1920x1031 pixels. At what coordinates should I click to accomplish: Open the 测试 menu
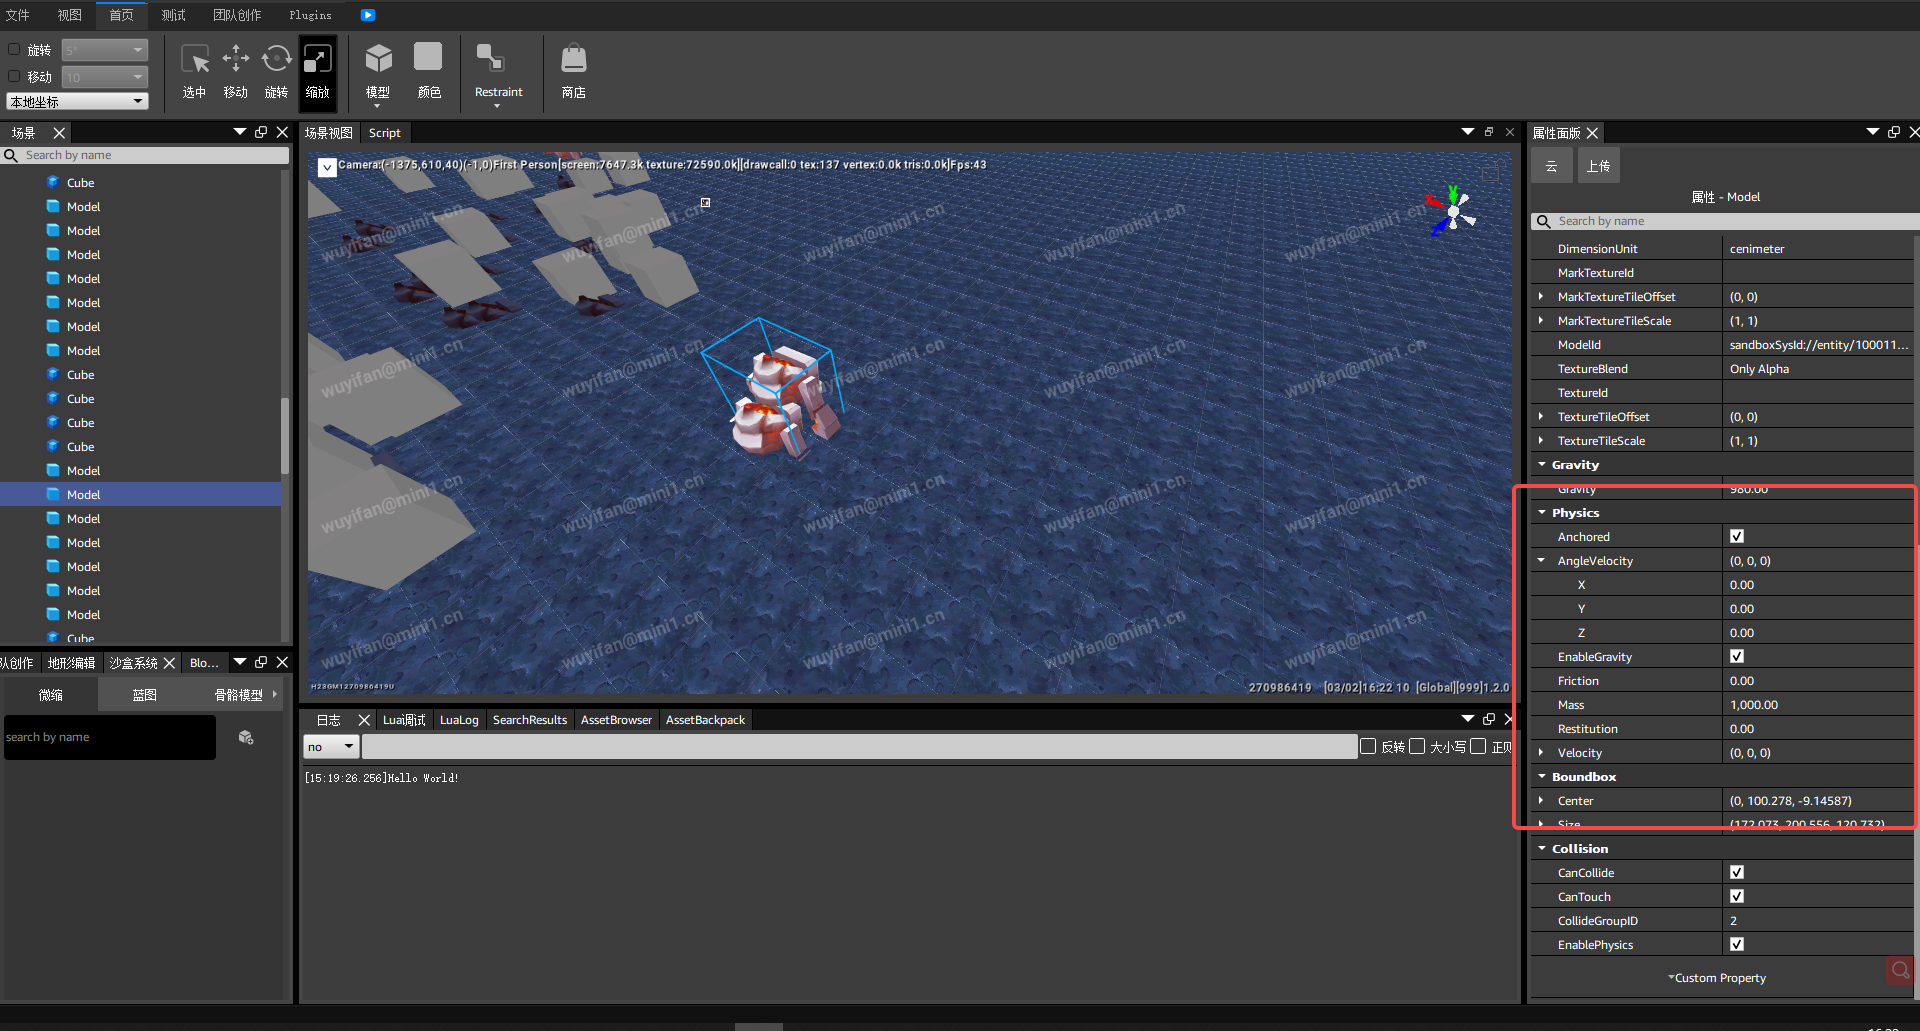pyautogui.click(x=174, y=15)
